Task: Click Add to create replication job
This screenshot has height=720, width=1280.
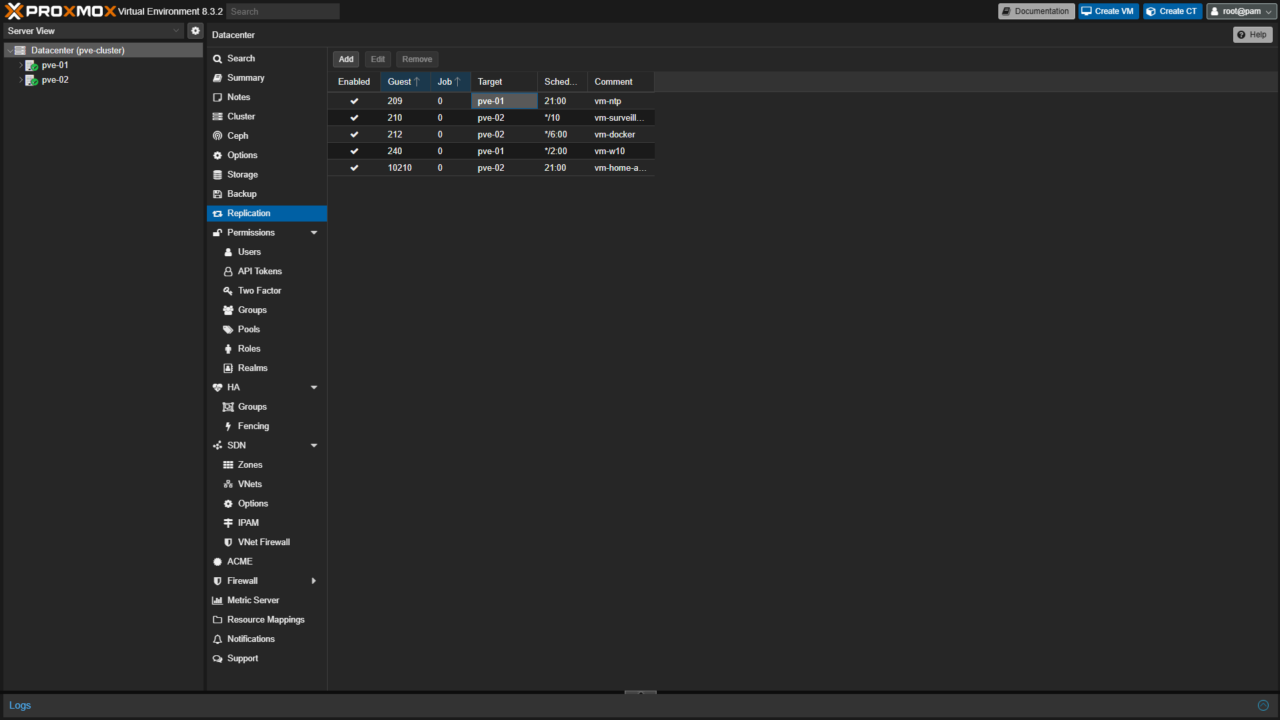Action: [x=346, y=59]
